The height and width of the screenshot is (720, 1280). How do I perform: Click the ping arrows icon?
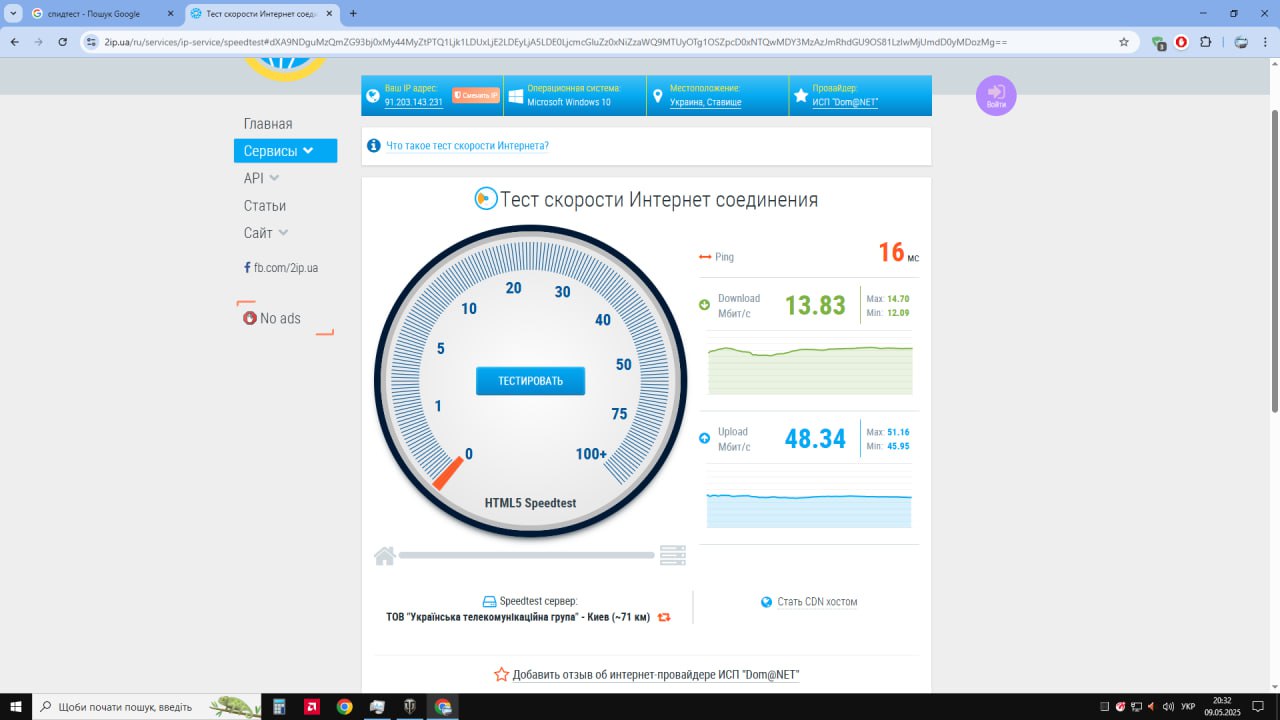pos(705,257)
